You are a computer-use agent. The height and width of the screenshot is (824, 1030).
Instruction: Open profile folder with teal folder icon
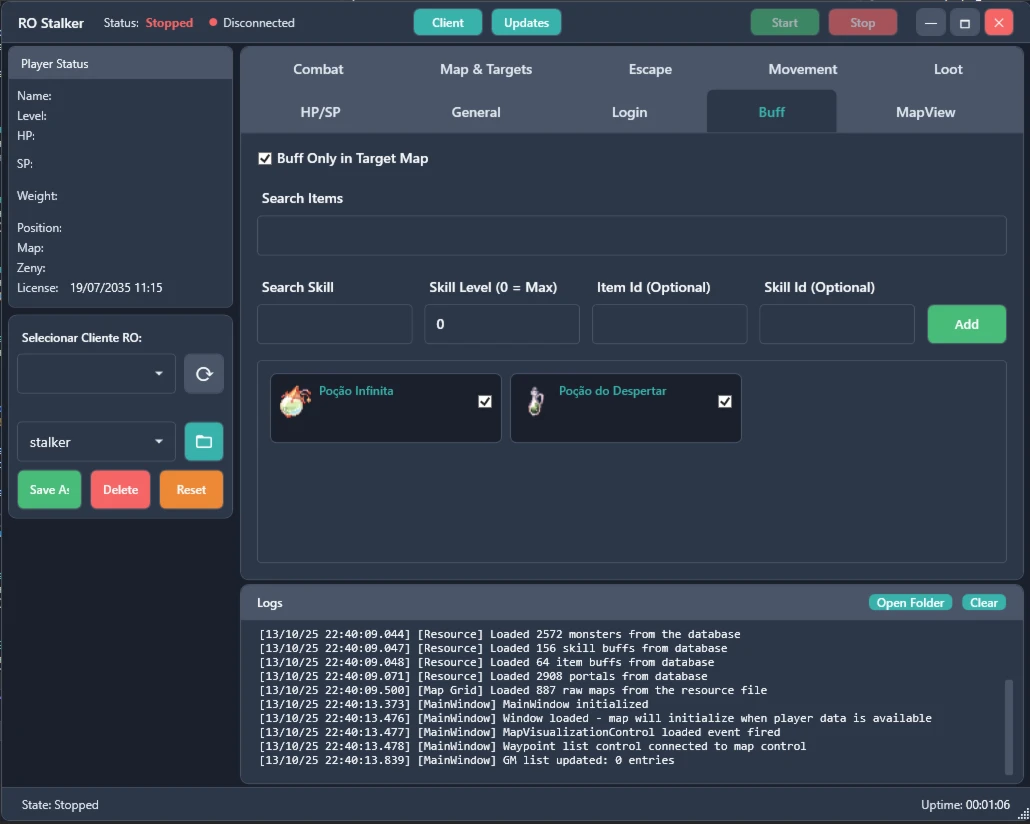click(204, 441)
